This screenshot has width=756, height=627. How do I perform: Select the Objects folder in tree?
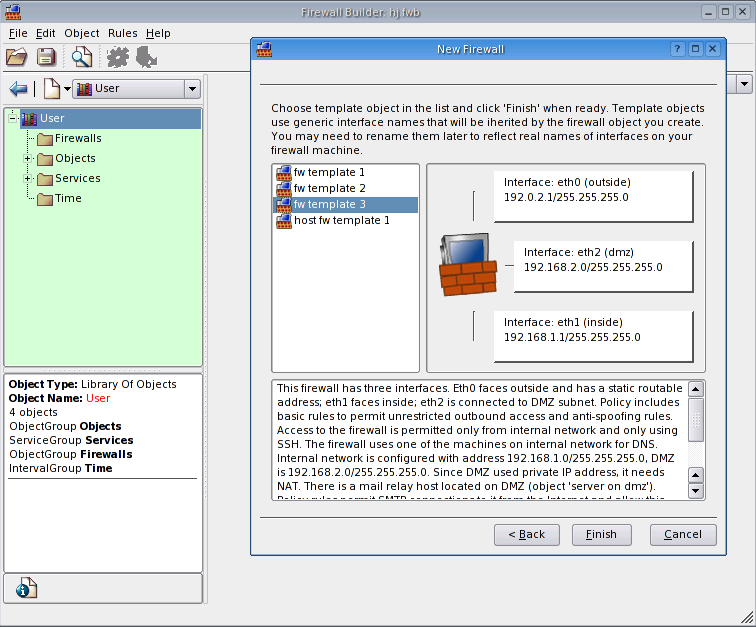click(75, 158)
